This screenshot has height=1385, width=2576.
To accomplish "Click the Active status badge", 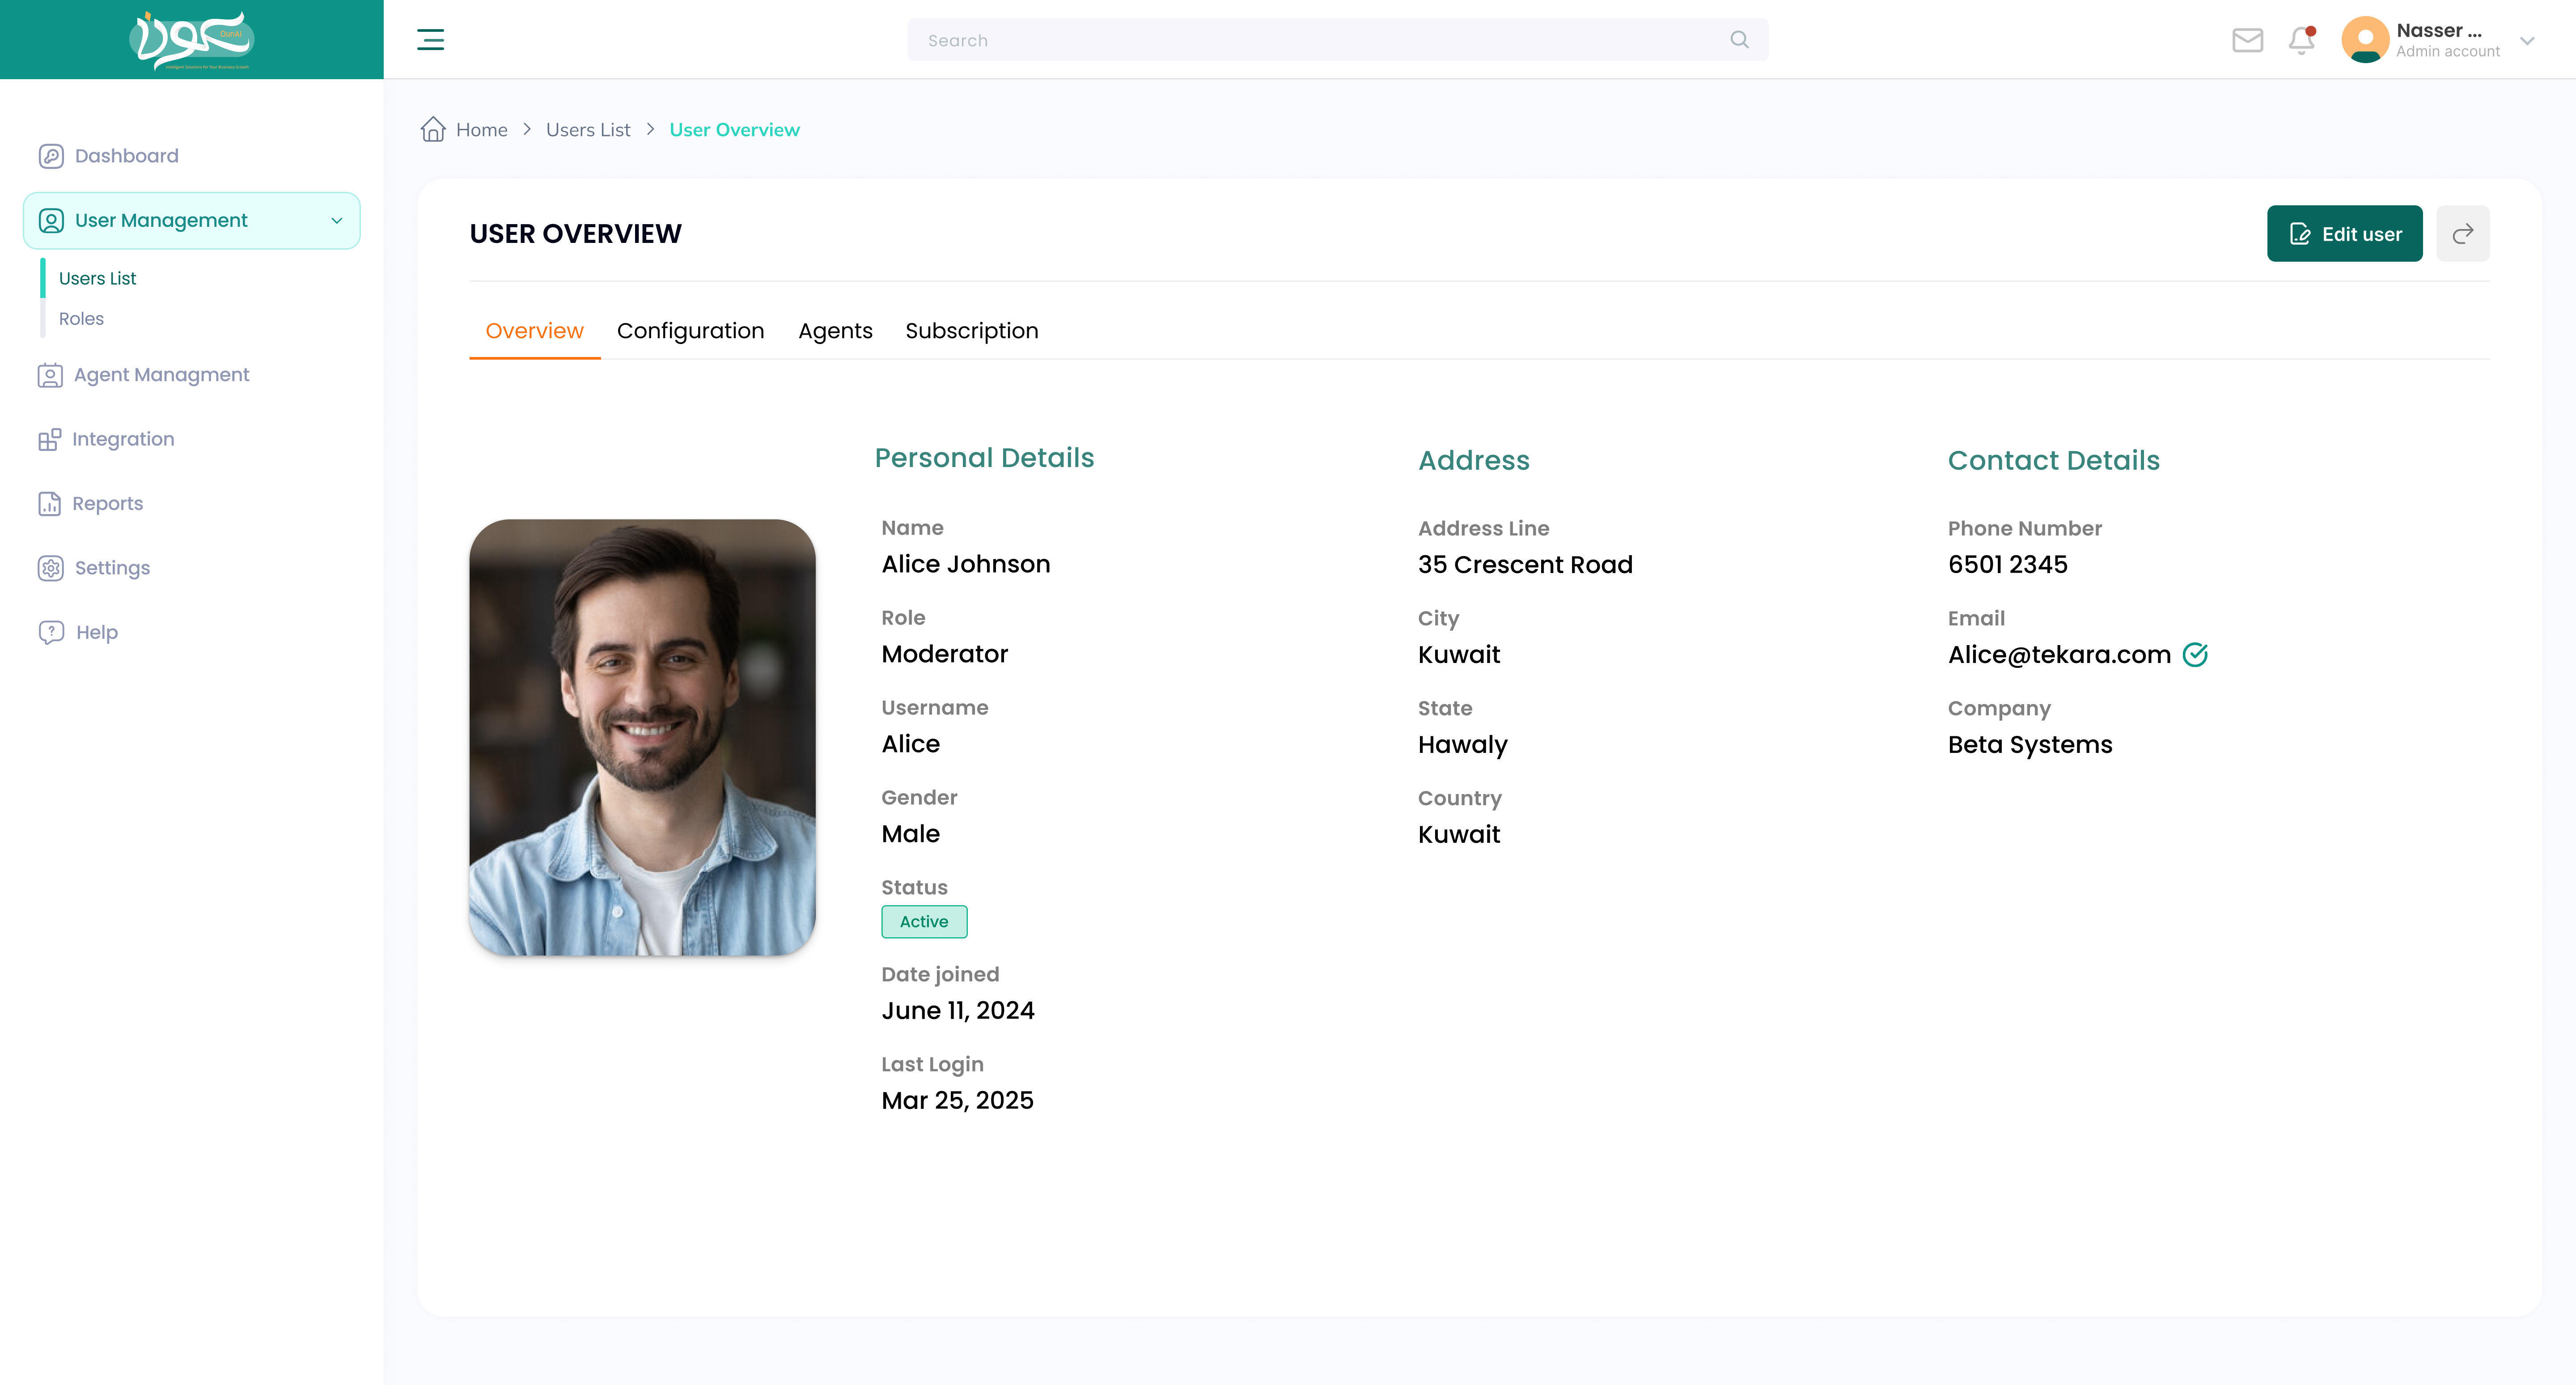I will [924, 922].
